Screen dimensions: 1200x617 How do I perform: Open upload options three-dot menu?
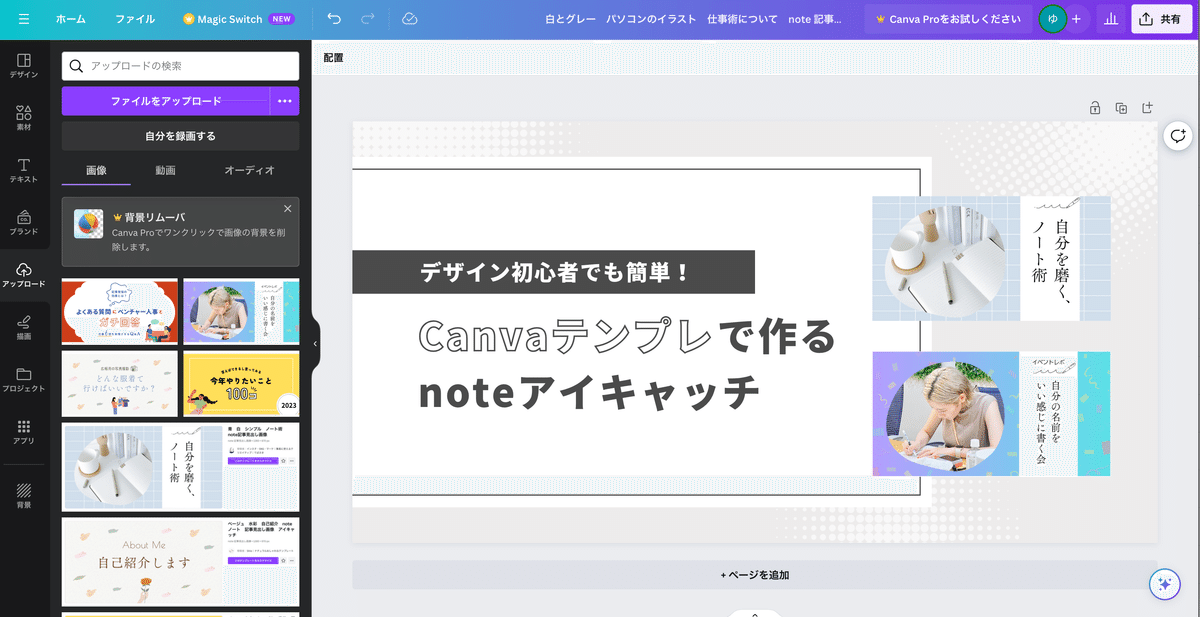tap(285, 101)
